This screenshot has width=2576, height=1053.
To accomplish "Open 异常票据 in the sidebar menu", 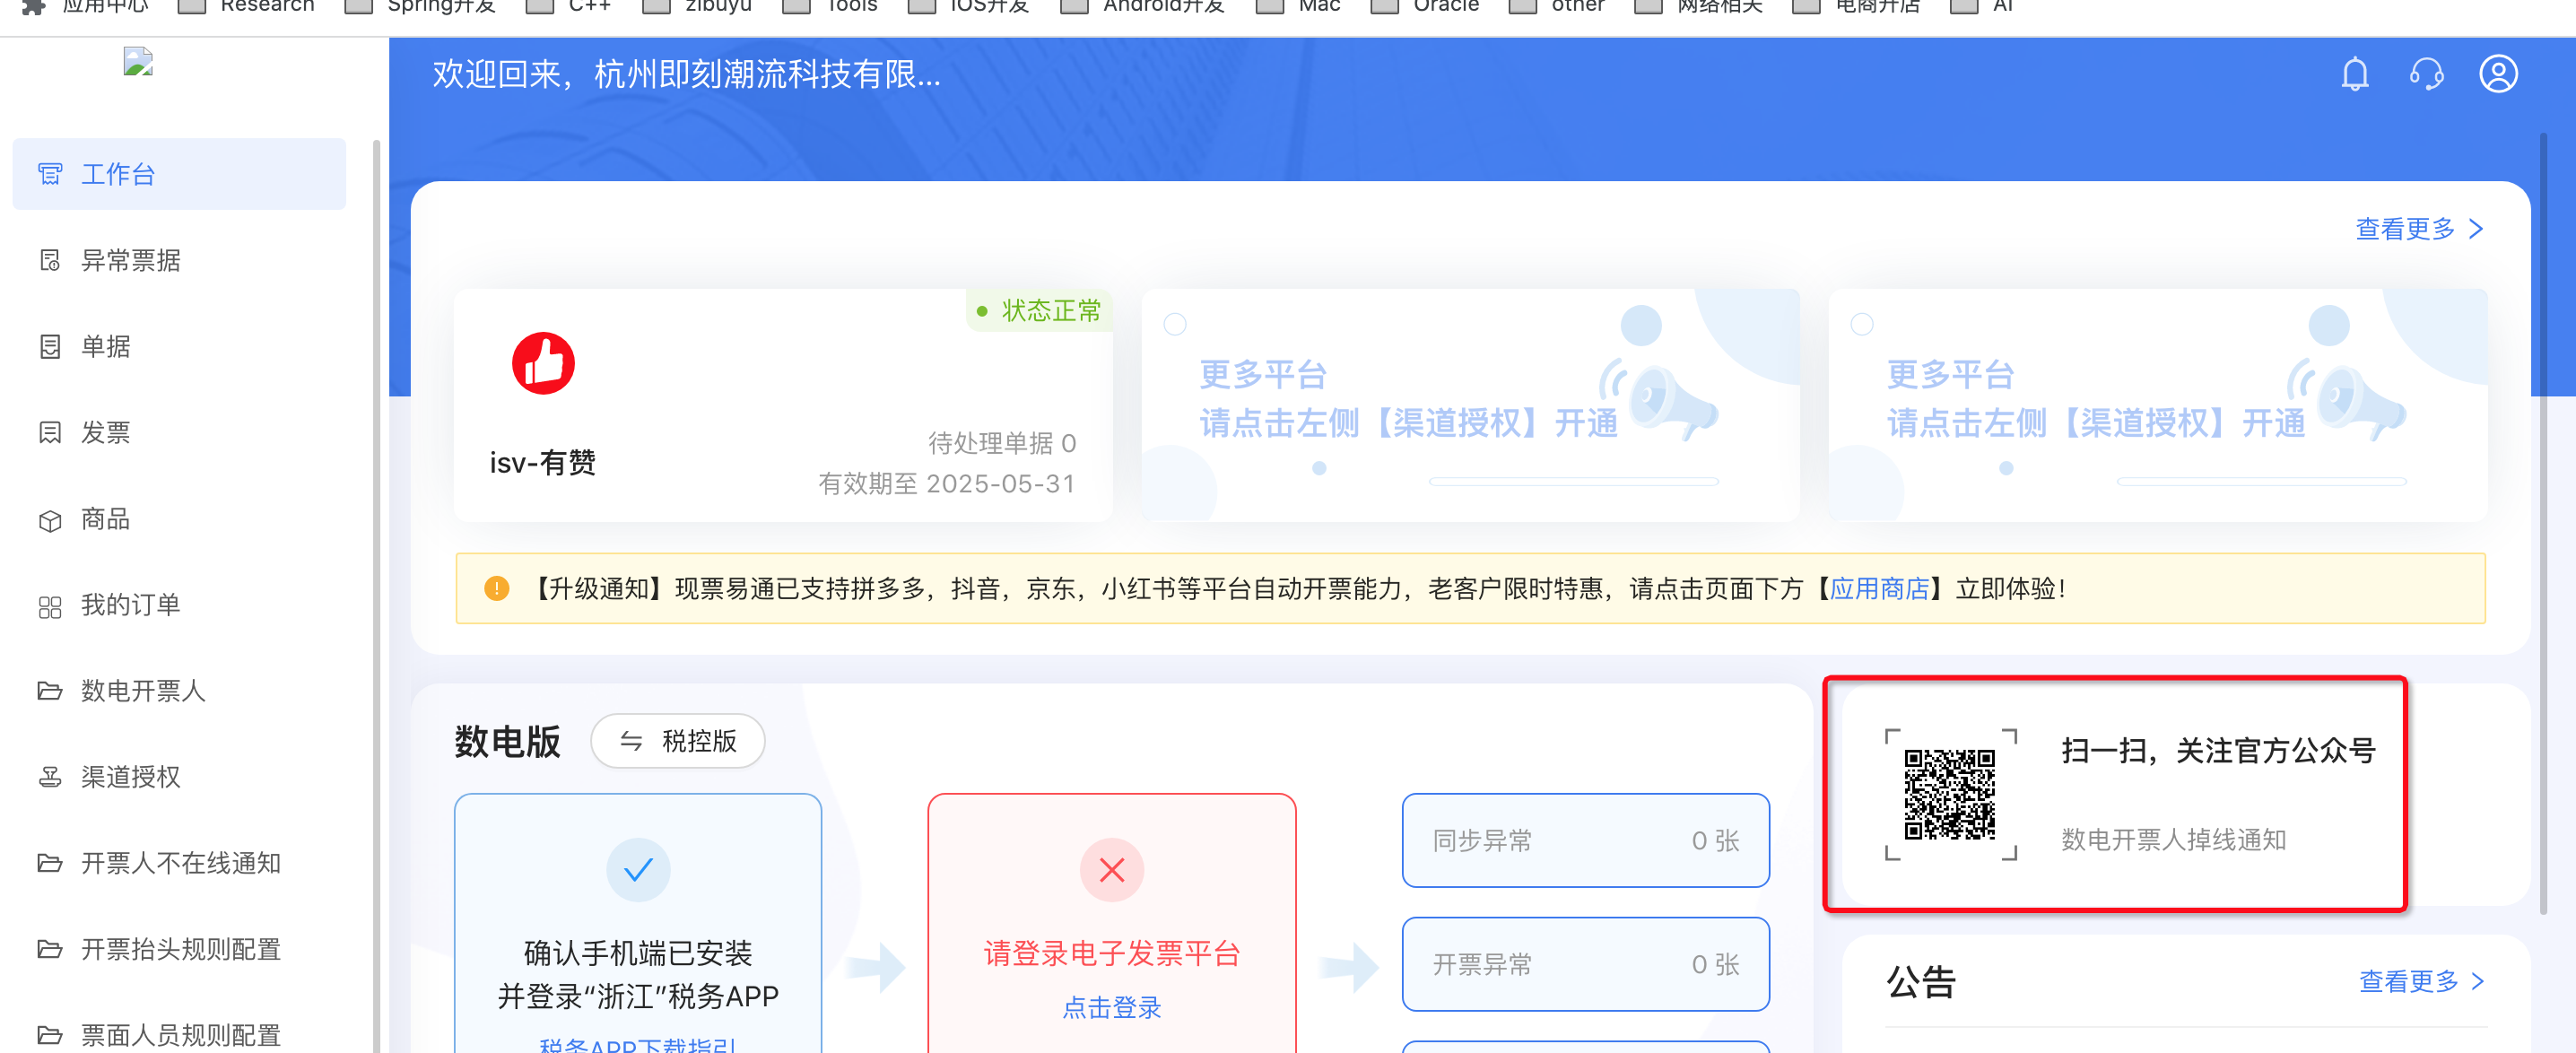I will pyautogui.click(x=130, y=261).
